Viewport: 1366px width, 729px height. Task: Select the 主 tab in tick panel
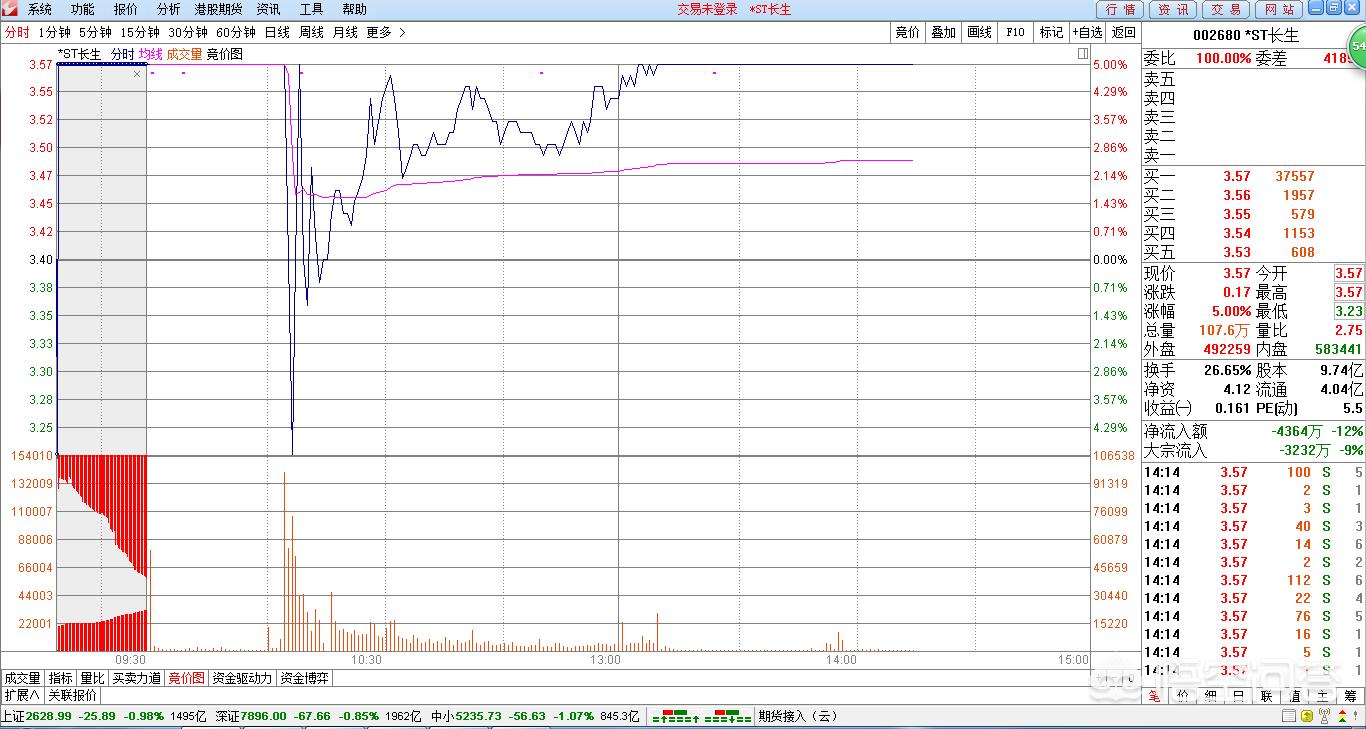tap(1322, 696)
